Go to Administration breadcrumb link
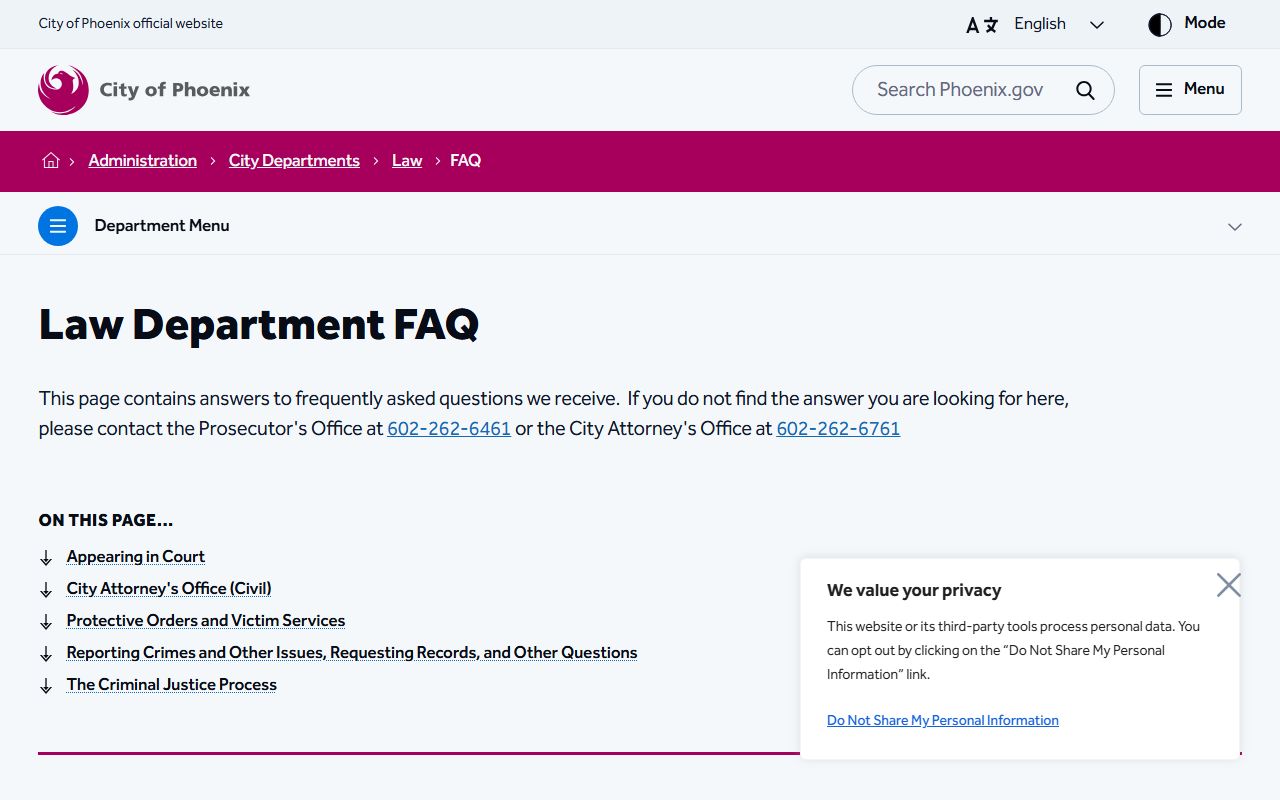 [x=143, y=160]
